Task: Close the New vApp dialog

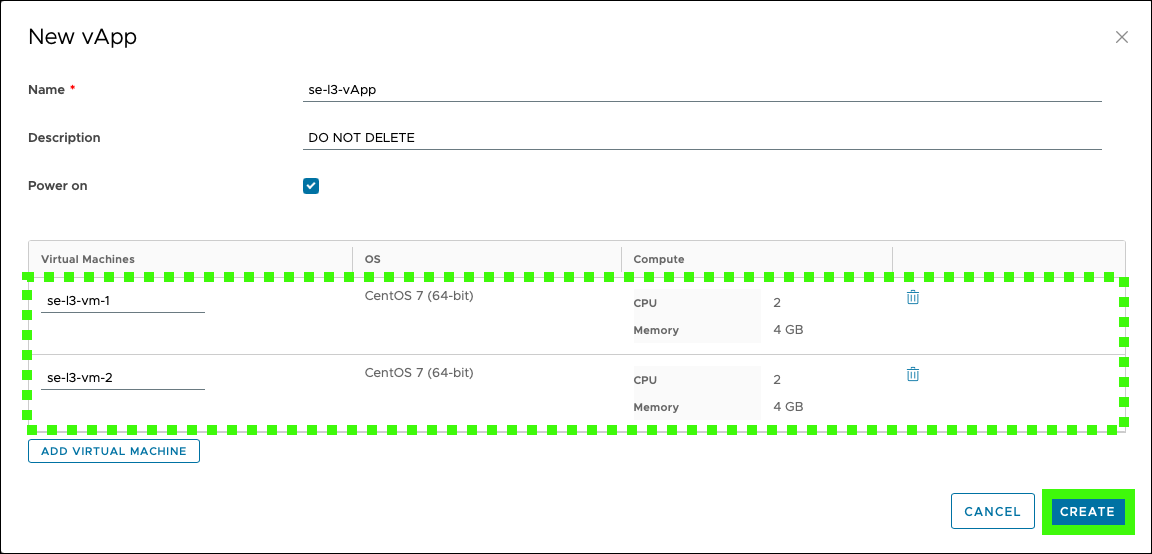Action: [x=1121, y=37]
